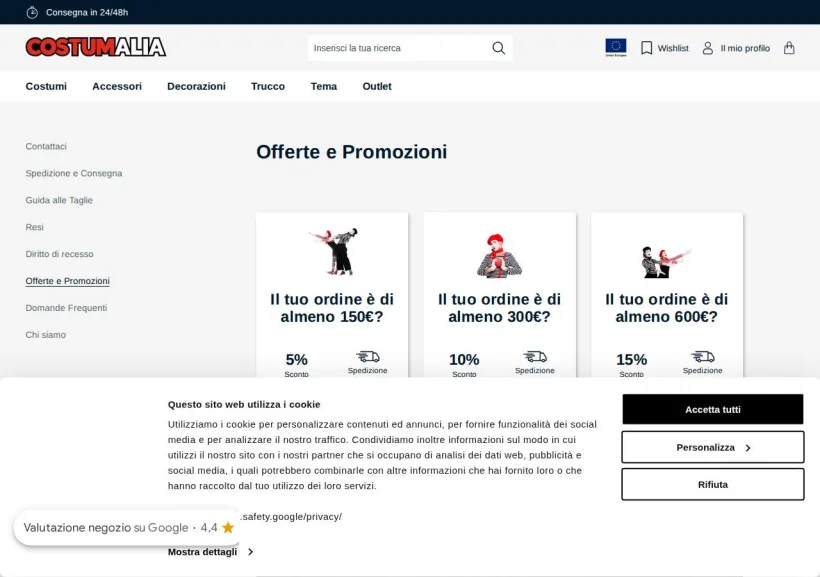Click the '10%' Sconto value
Screen dimensions: 820x577
[x=464, y=360]
